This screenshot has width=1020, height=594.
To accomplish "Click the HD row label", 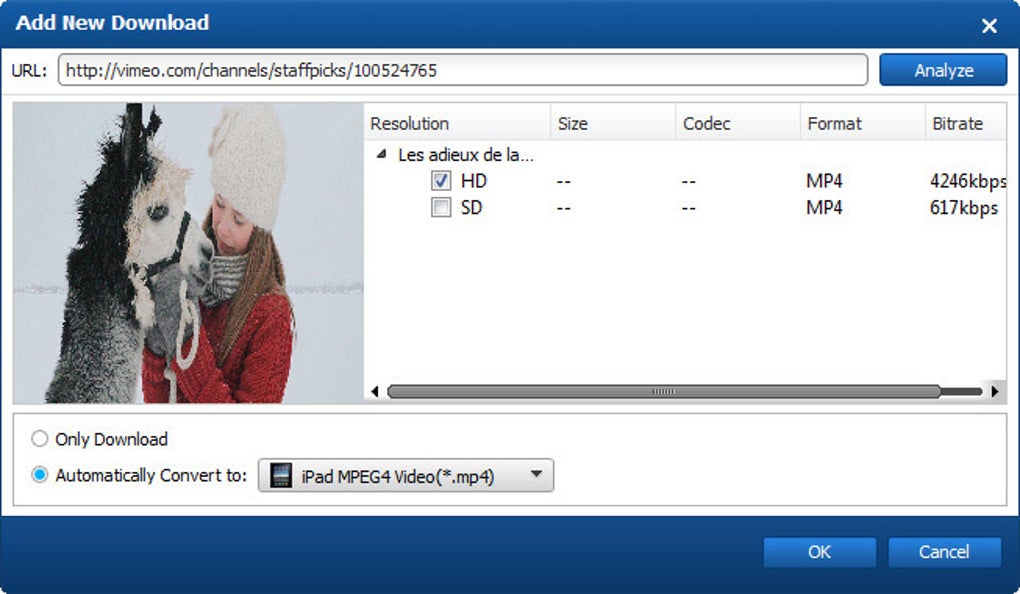I will (x=474, y=180).
